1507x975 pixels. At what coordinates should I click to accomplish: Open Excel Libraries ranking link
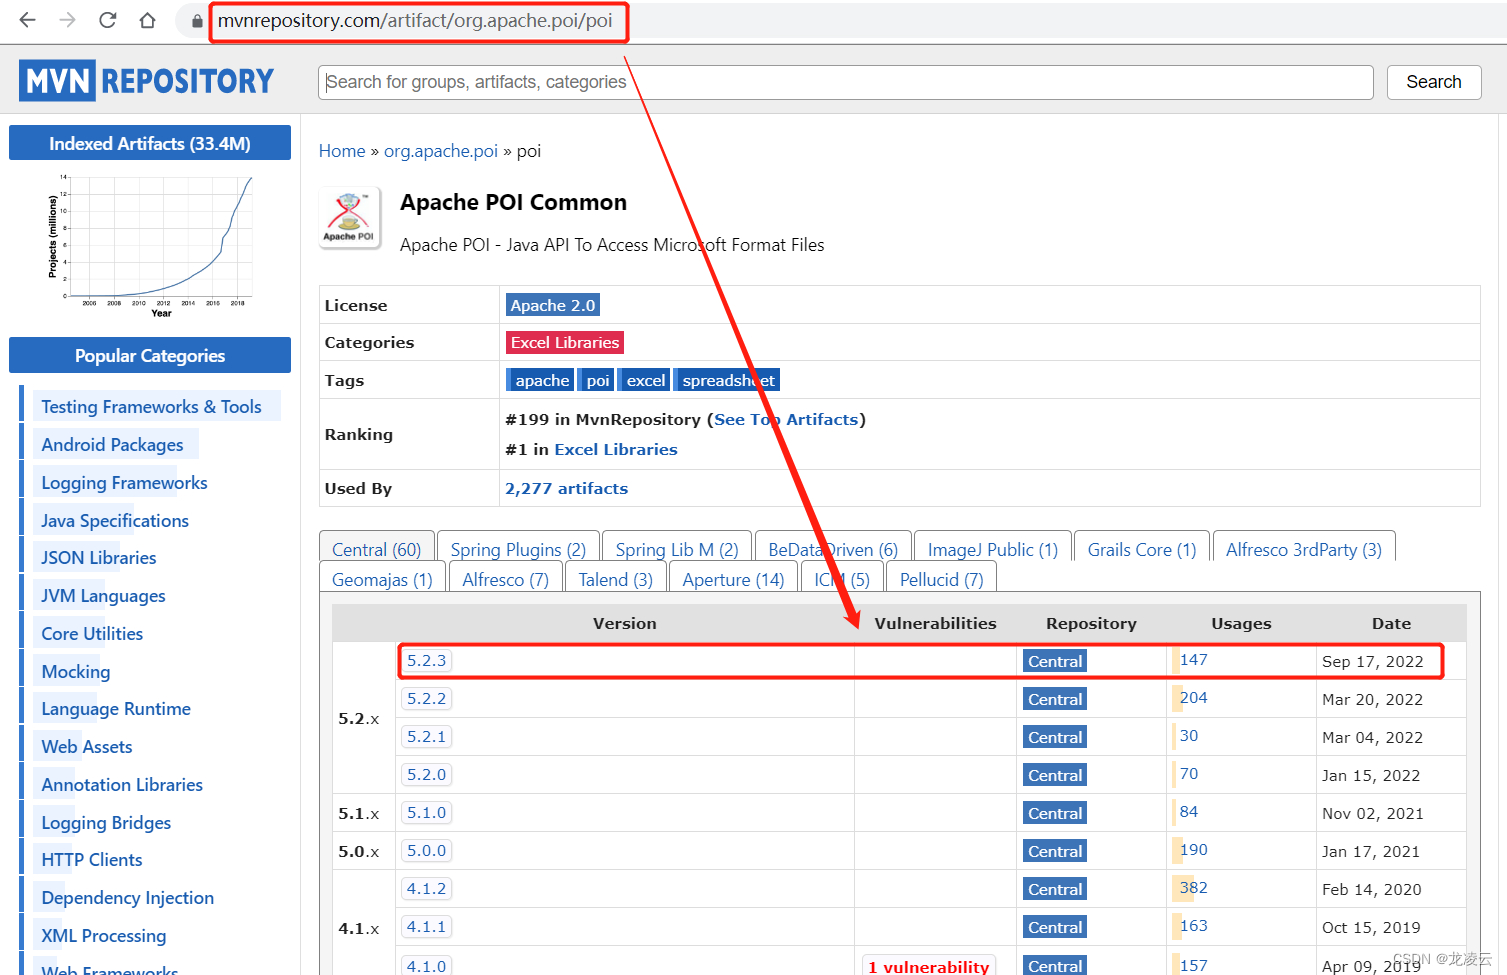point(616,450)
